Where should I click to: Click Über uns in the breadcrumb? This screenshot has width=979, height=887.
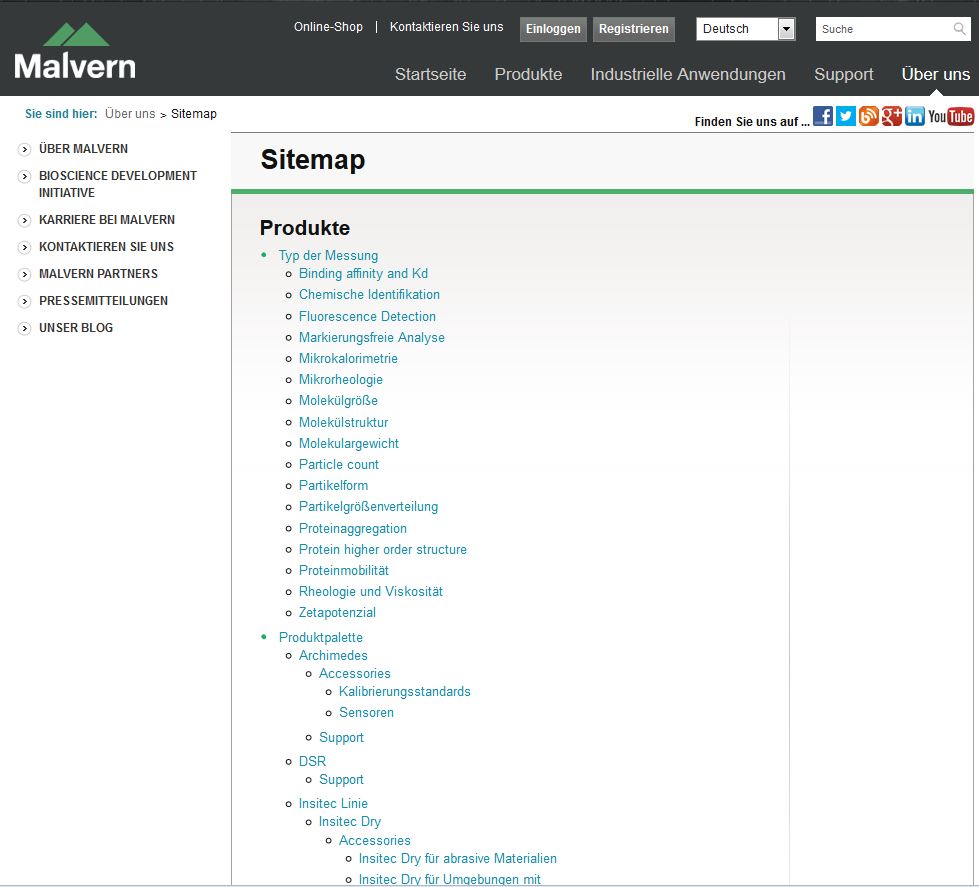tap(130, 114)
